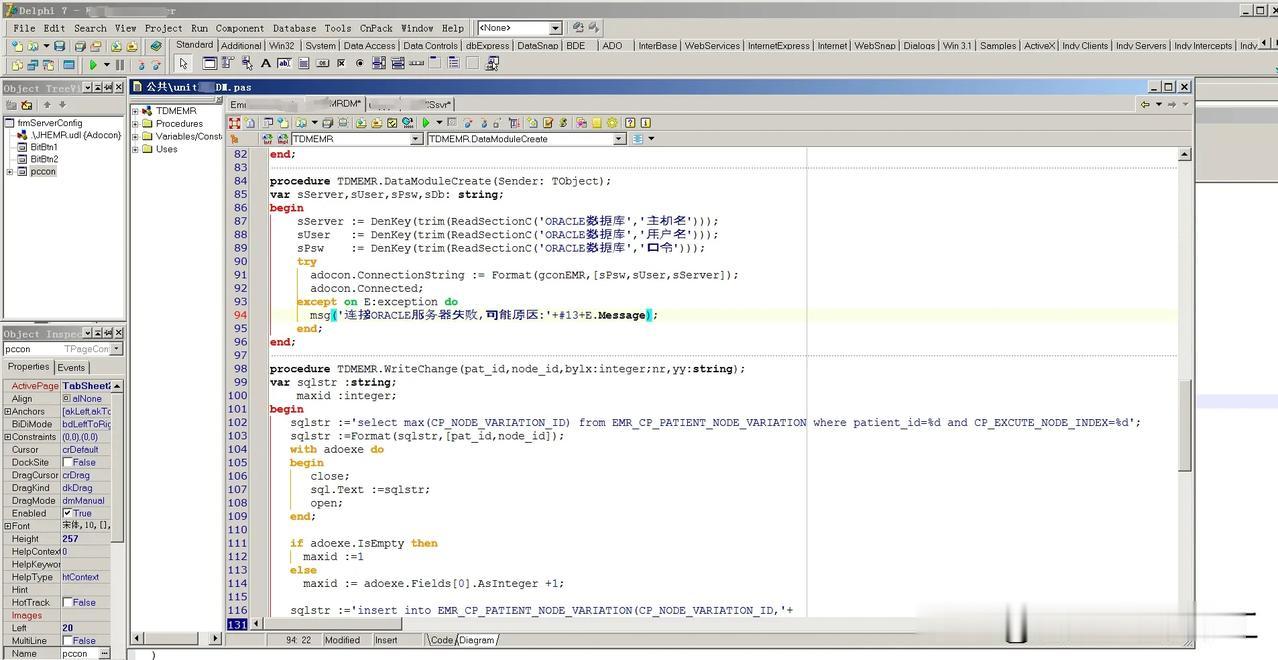Expand the Procedures node in code explorer
The image size is (1278, 660).
coord(135,124)
